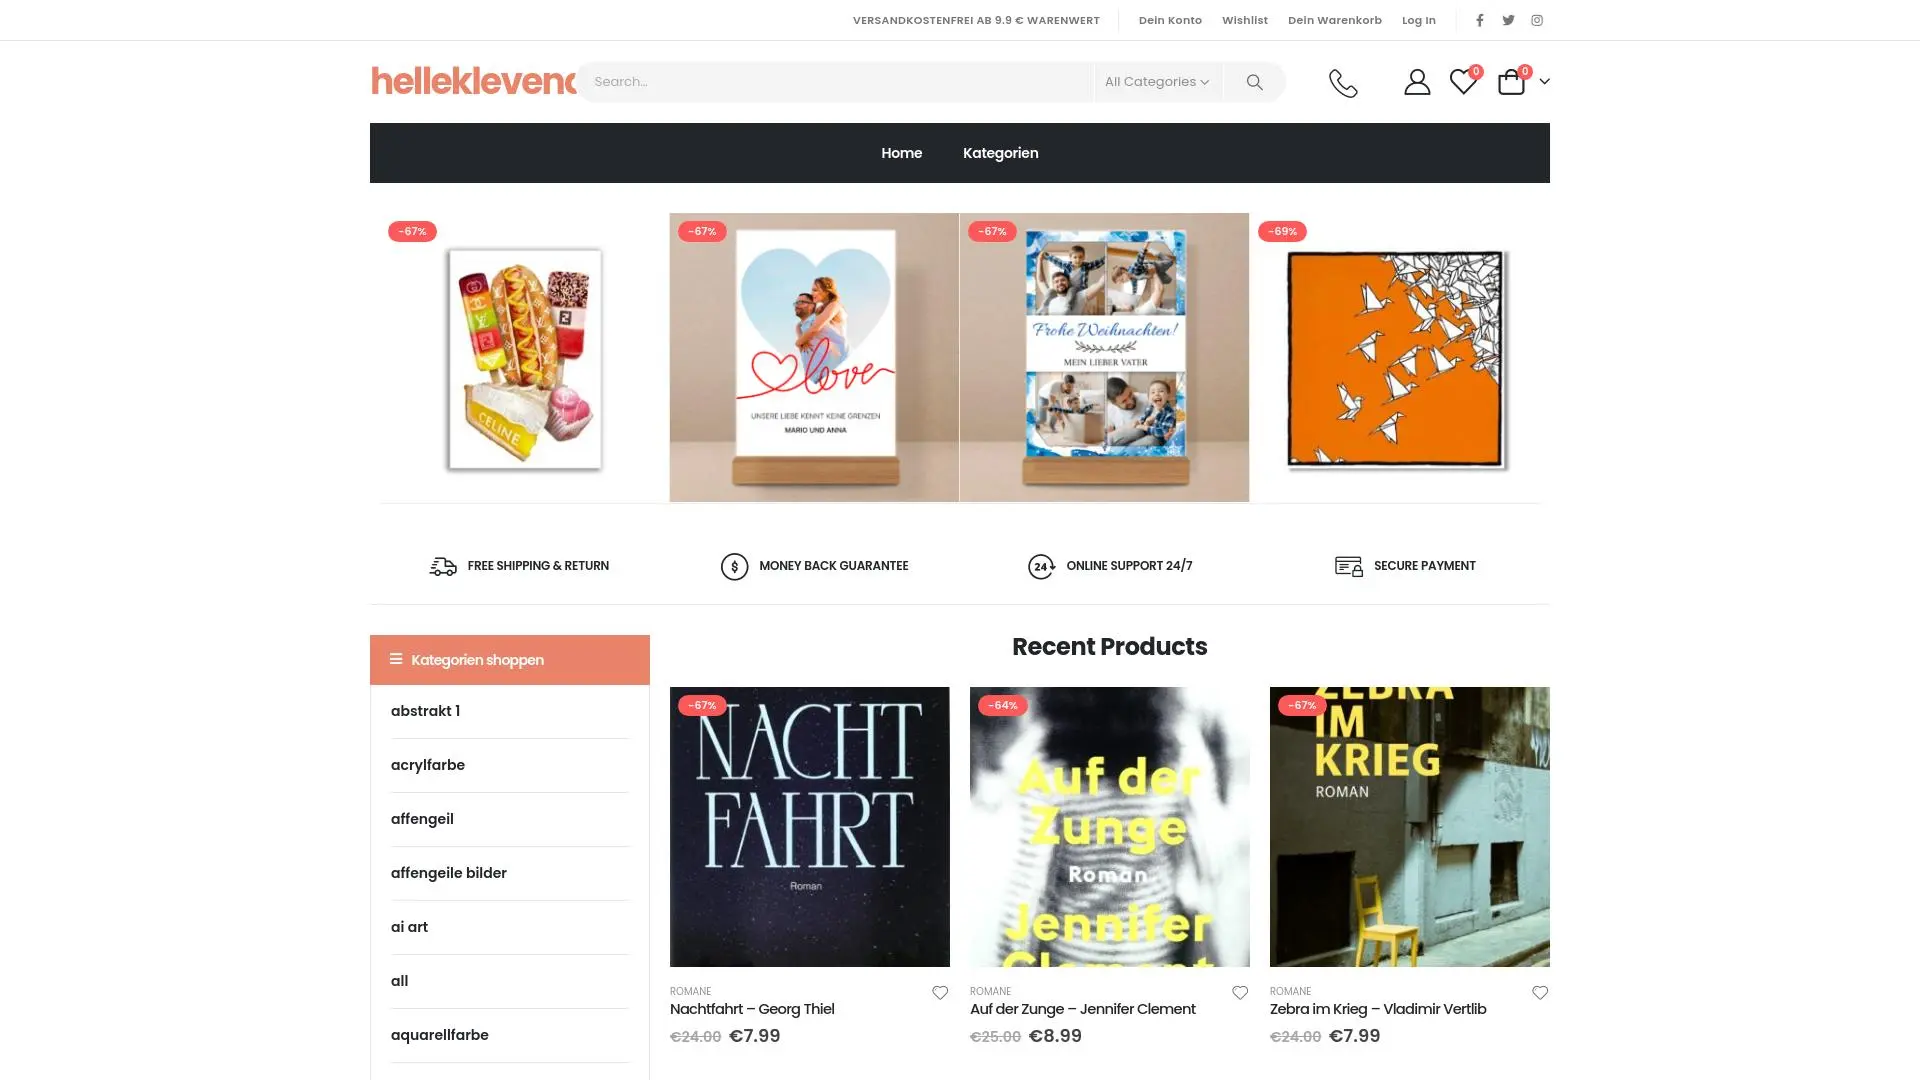This screenshot has height=1080, width=1920.
Task: Toggle wishlist heart for Auf der Zunge
Action: pos(1240,993)
